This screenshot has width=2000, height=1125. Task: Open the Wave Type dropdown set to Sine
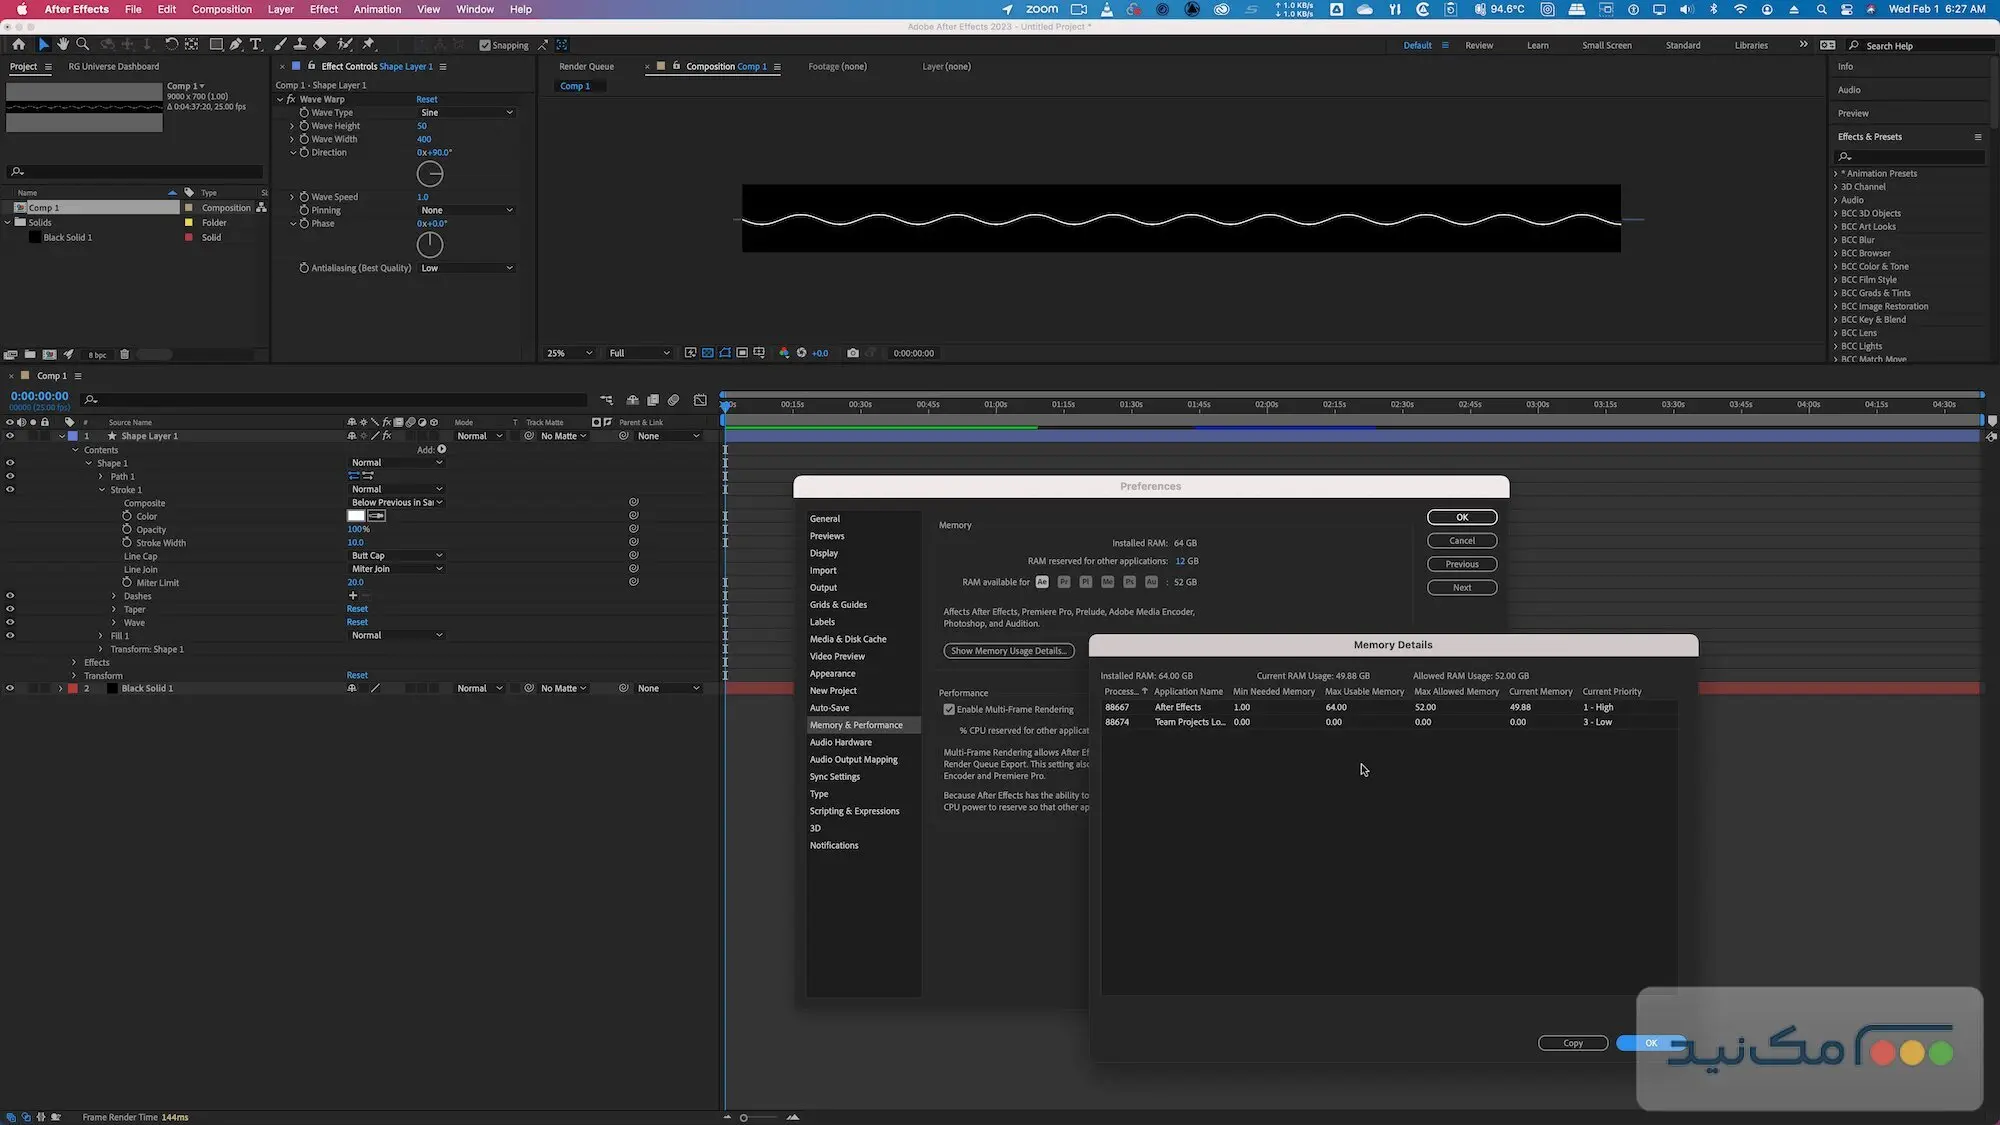point(467,112)
